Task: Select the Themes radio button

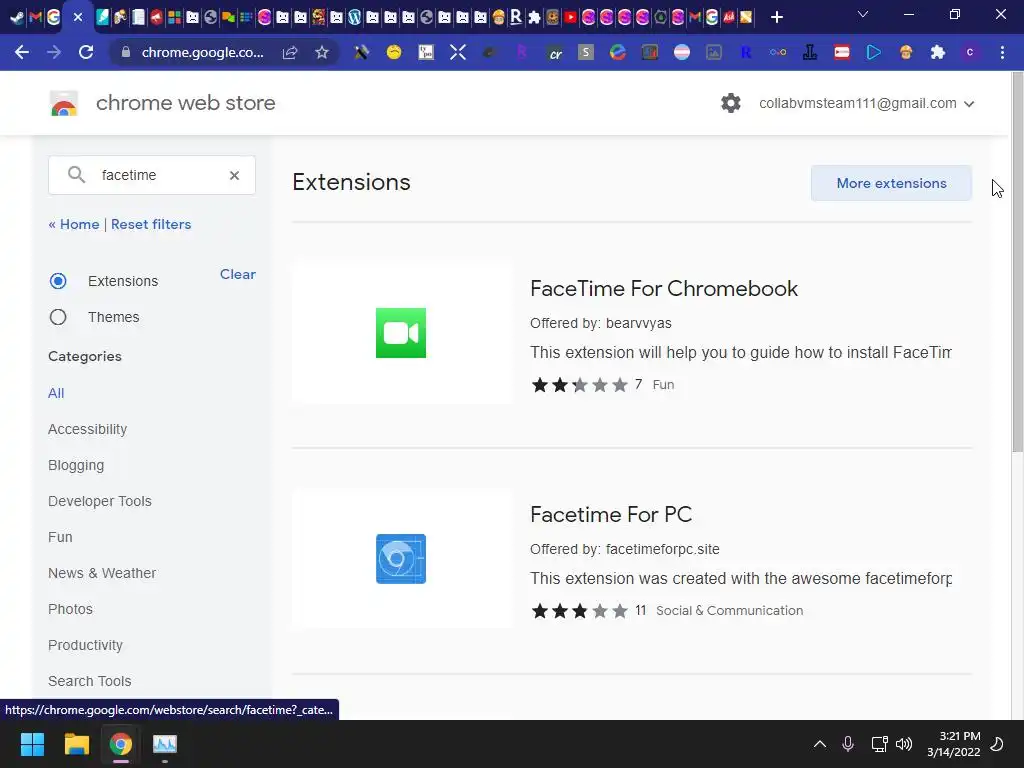Action: [58, 317]
